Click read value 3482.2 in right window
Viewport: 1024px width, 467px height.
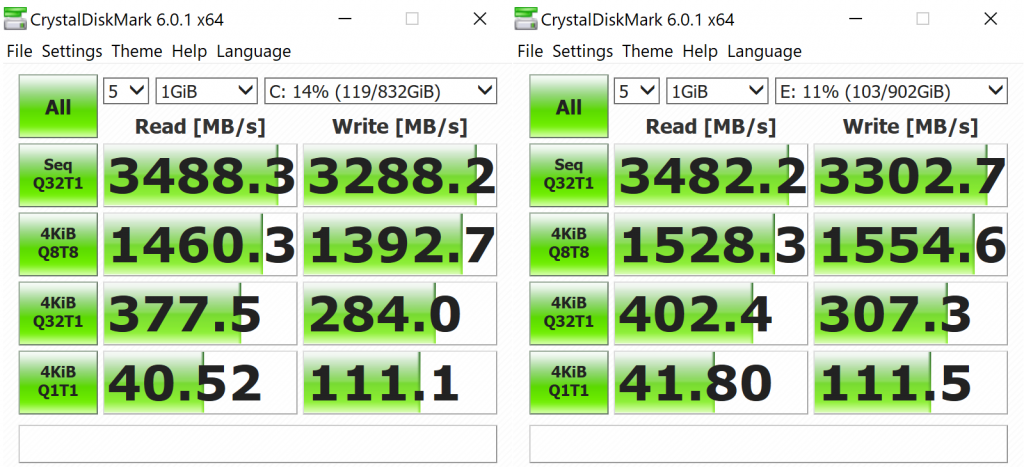711,175
